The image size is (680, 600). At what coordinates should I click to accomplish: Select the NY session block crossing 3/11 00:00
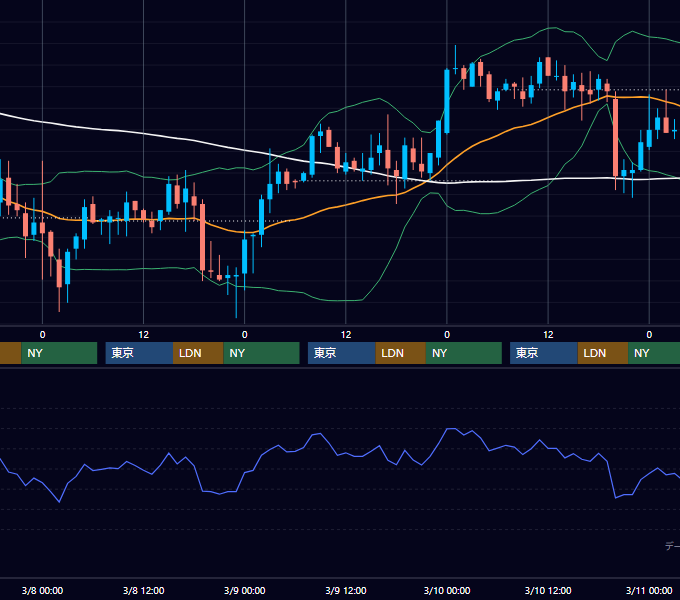(x=654, y=353)
